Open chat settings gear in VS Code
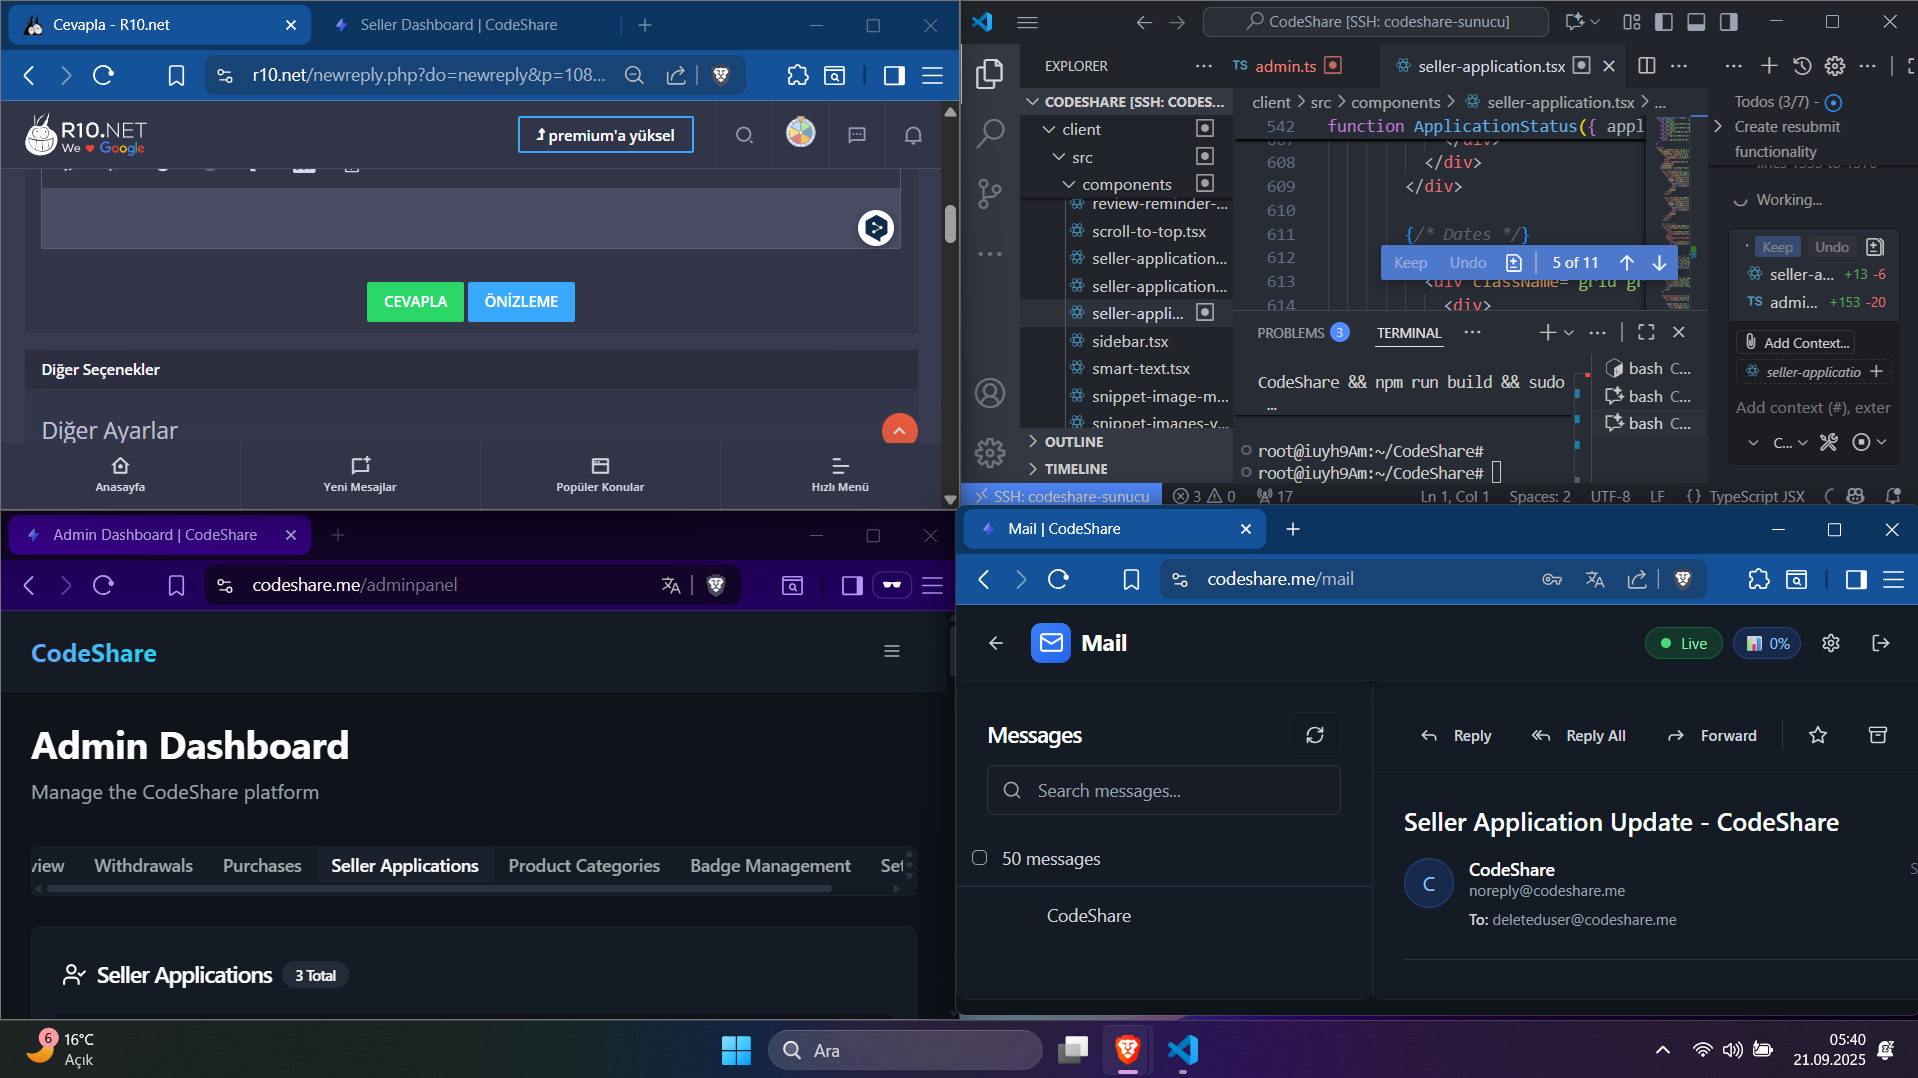 pyautogui.click(x=1835, y=66)
